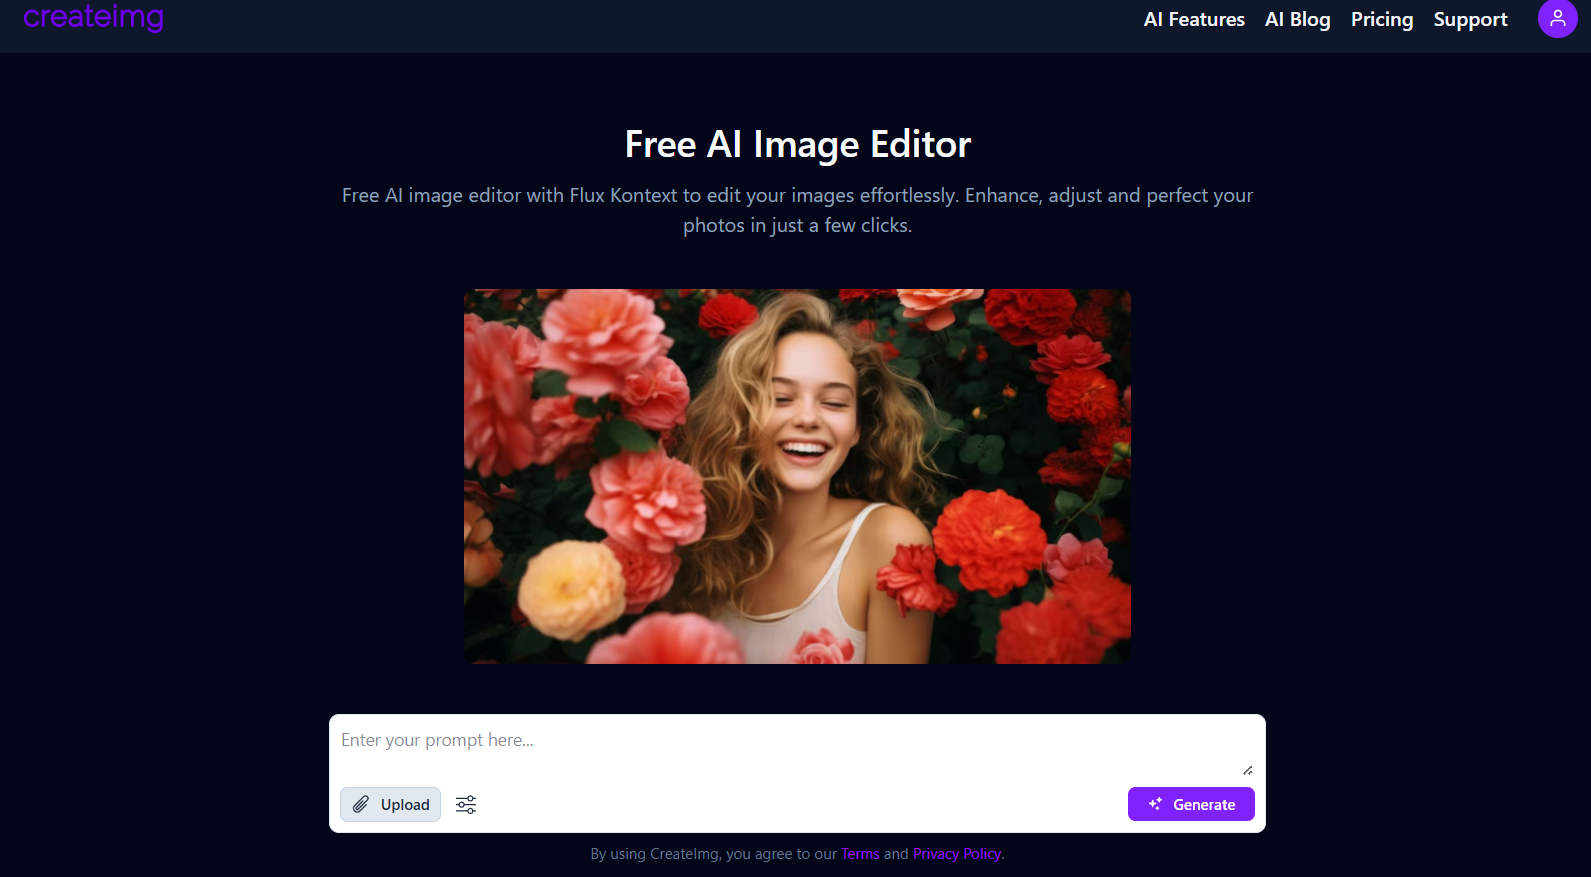This screenshot has width=1591, height=877.
Task: Click the sparkle icon on Generate
Action: 1155,805
